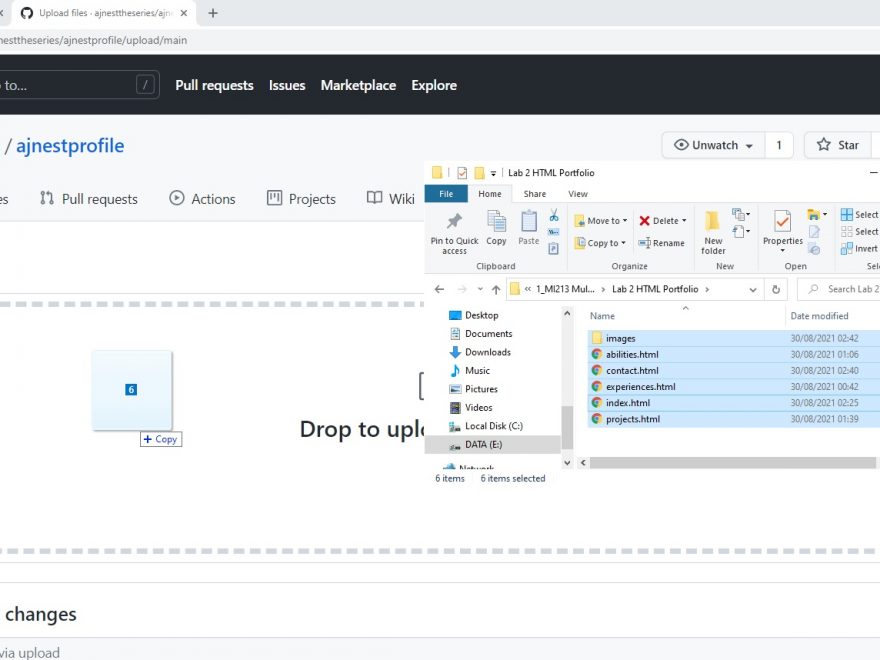Navigate back in File Explorer
The image size is (880, 660).
coord(439,289)
